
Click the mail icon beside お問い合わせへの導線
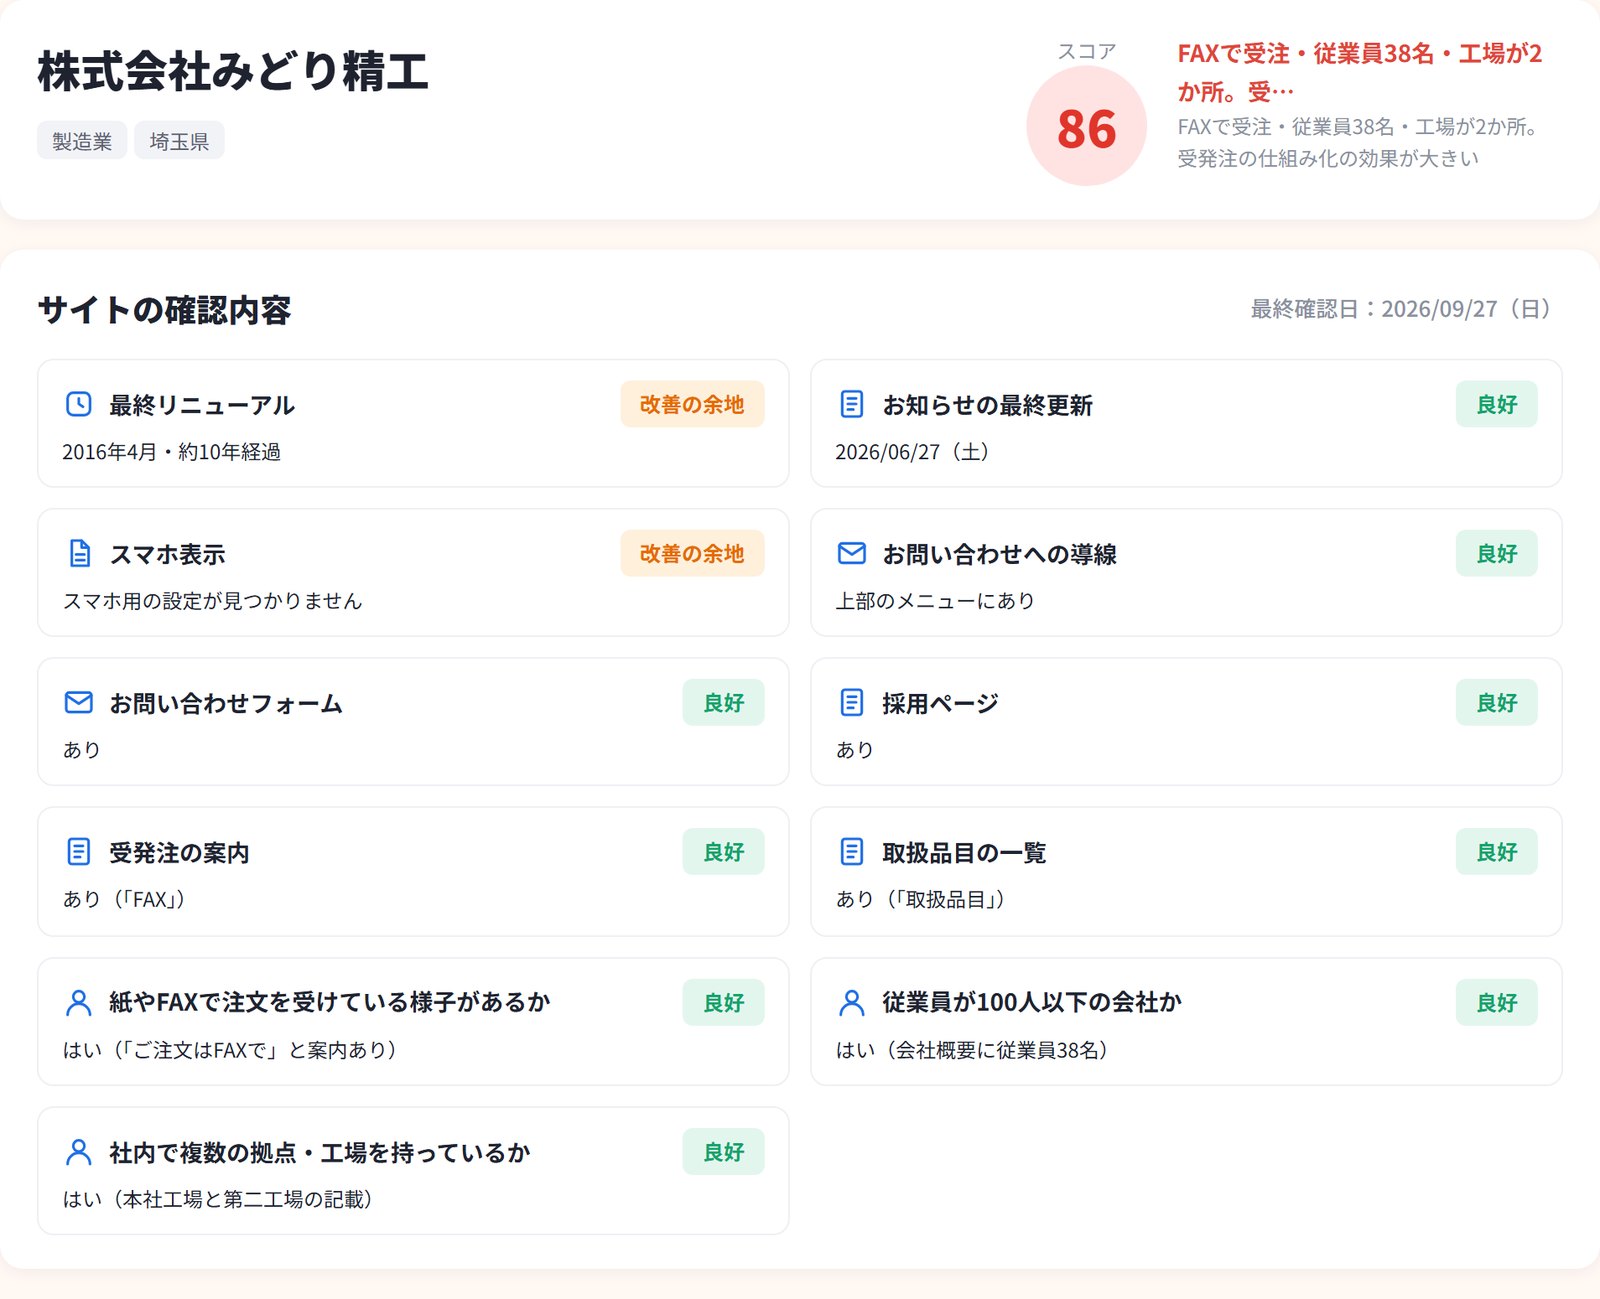click(852, 553)
